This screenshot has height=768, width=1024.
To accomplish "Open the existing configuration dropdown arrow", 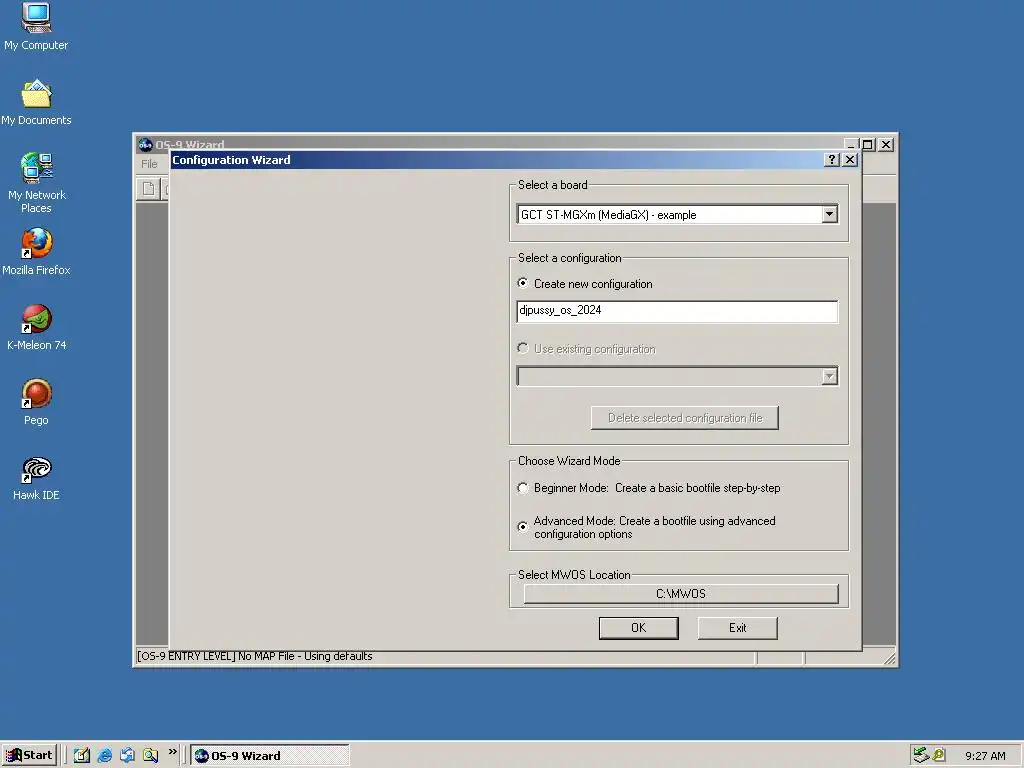I will point(829,376).
